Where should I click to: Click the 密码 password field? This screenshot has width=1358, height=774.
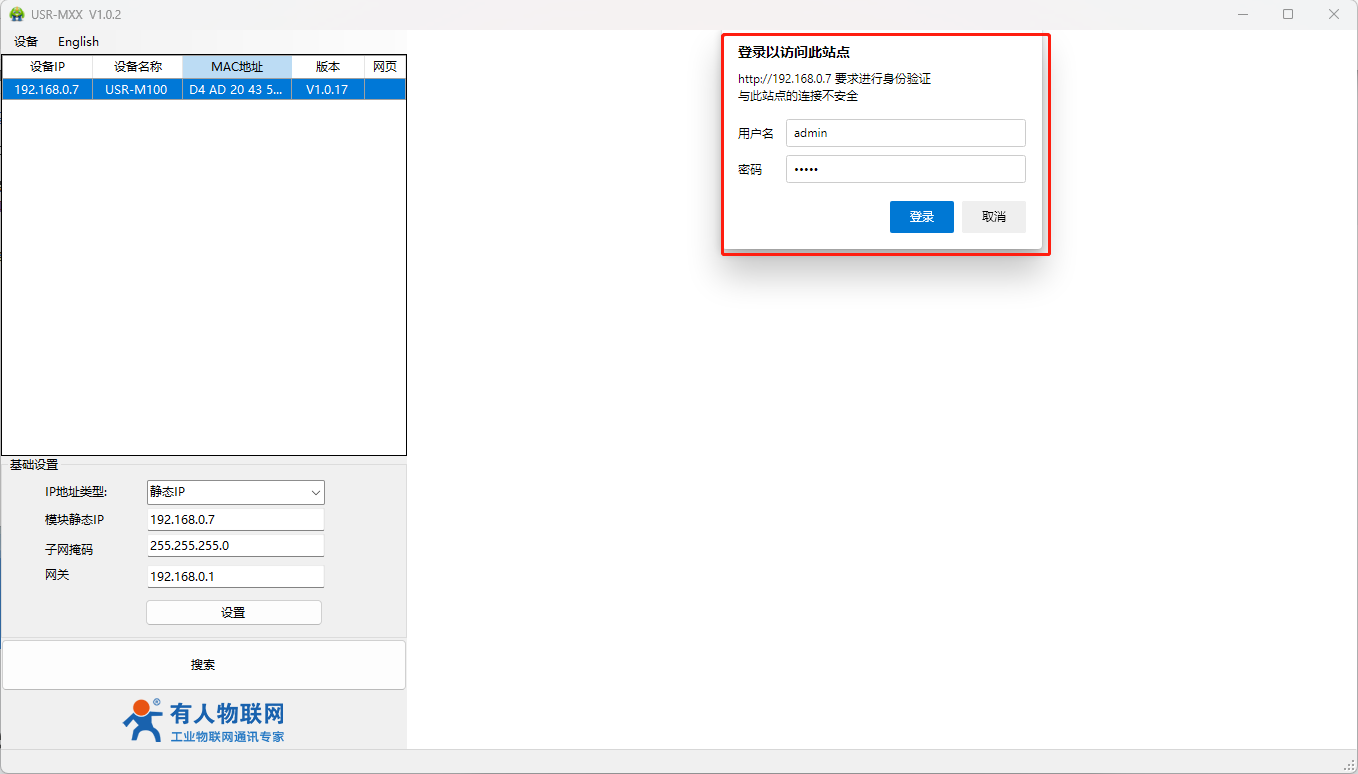905,169
